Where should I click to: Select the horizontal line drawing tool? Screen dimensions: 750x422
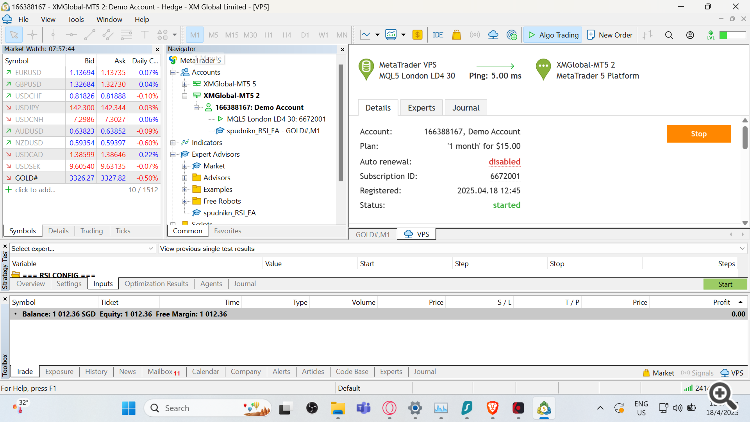[x=71, y=35]
